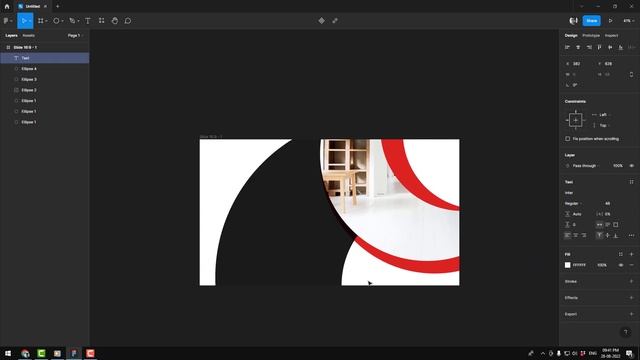Switch to Inspect tab
Image resolution: width=640 pixels, height=360 pixels.
[x=611, y=36]
